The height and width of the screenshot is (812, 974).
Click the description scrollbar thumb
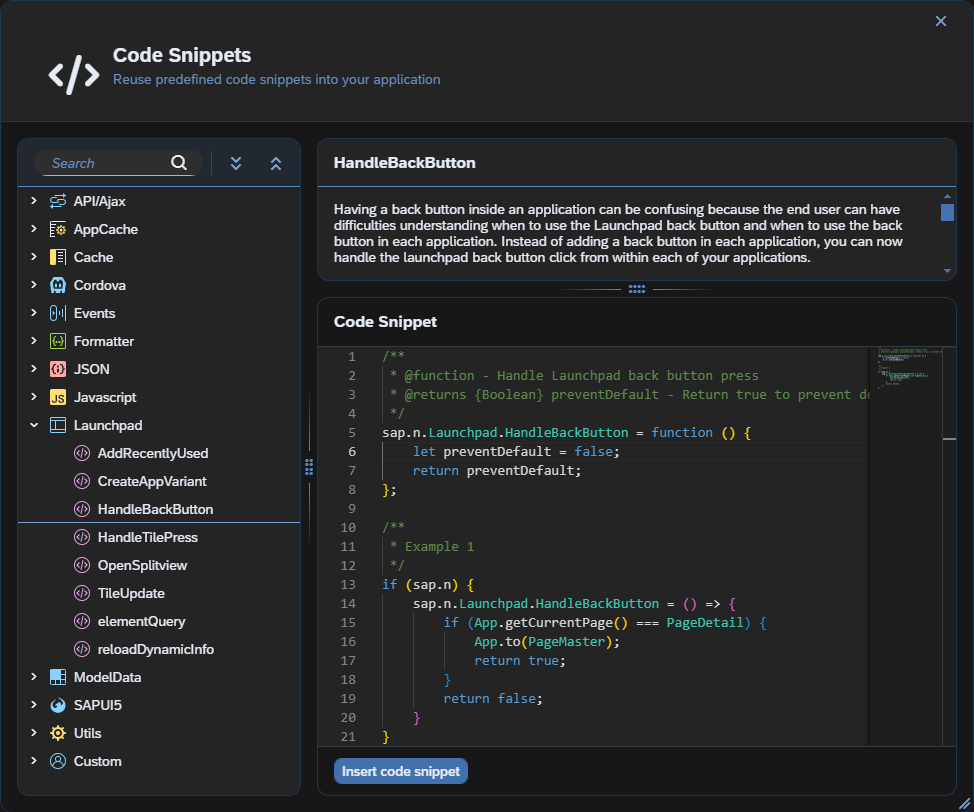(x=947, y=212)
